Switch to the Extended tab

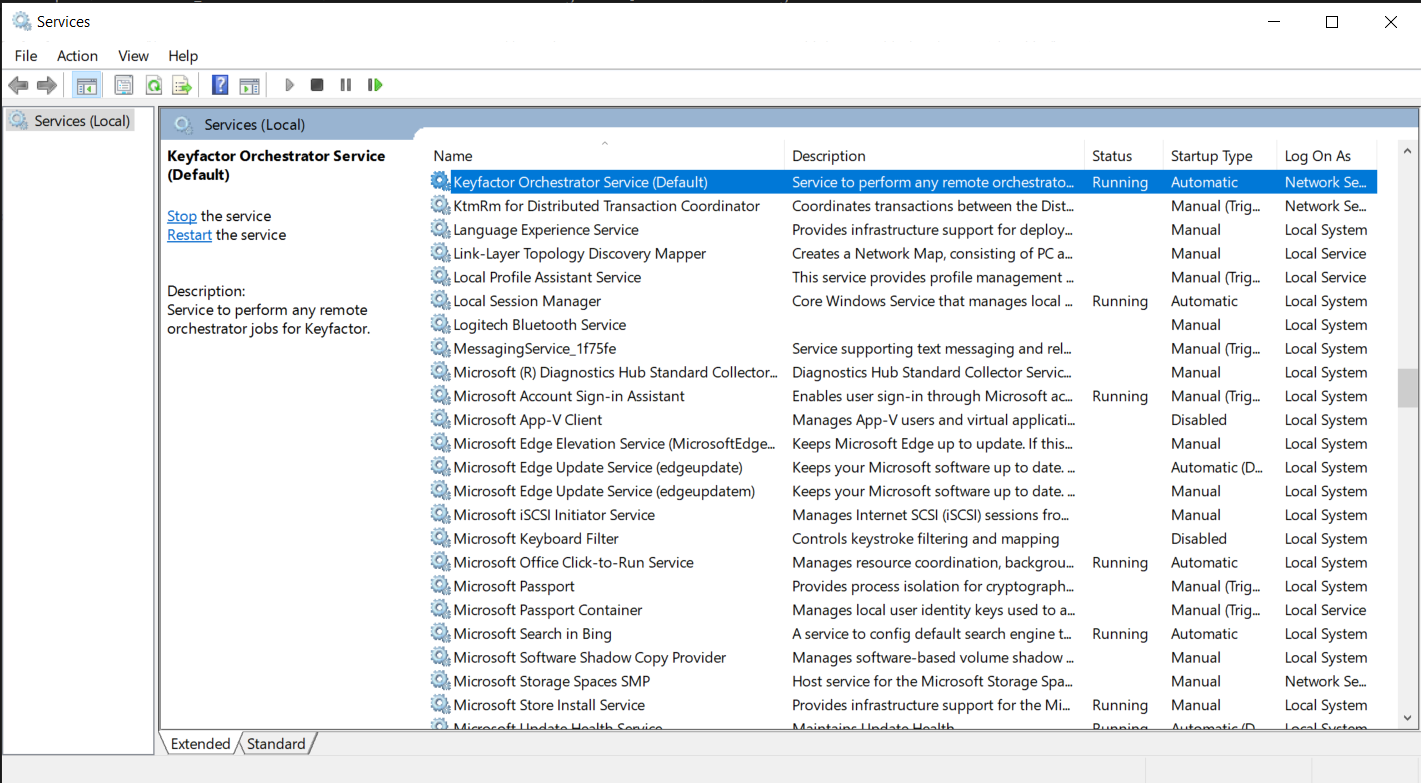[200, 744]
